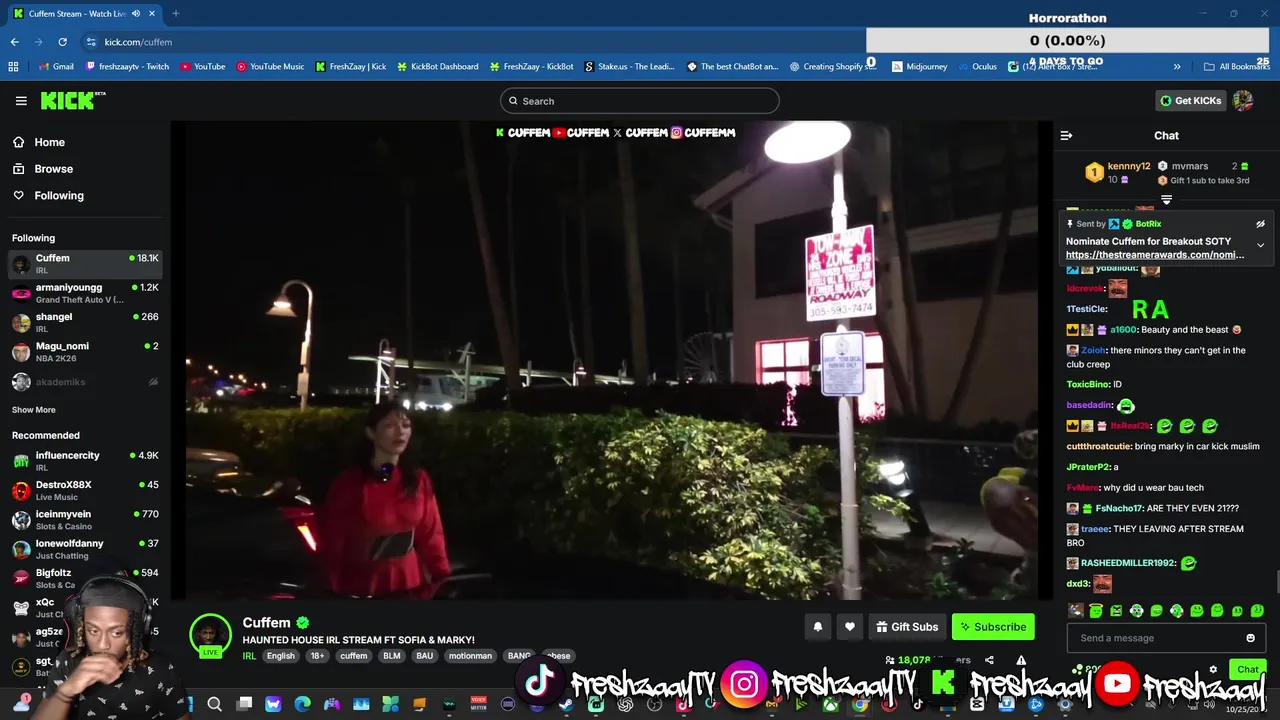Image resolution: width=1280 pixels, height=720 pixels.
Task: Open Magu_nomi's channel
Action: (85, 352)
